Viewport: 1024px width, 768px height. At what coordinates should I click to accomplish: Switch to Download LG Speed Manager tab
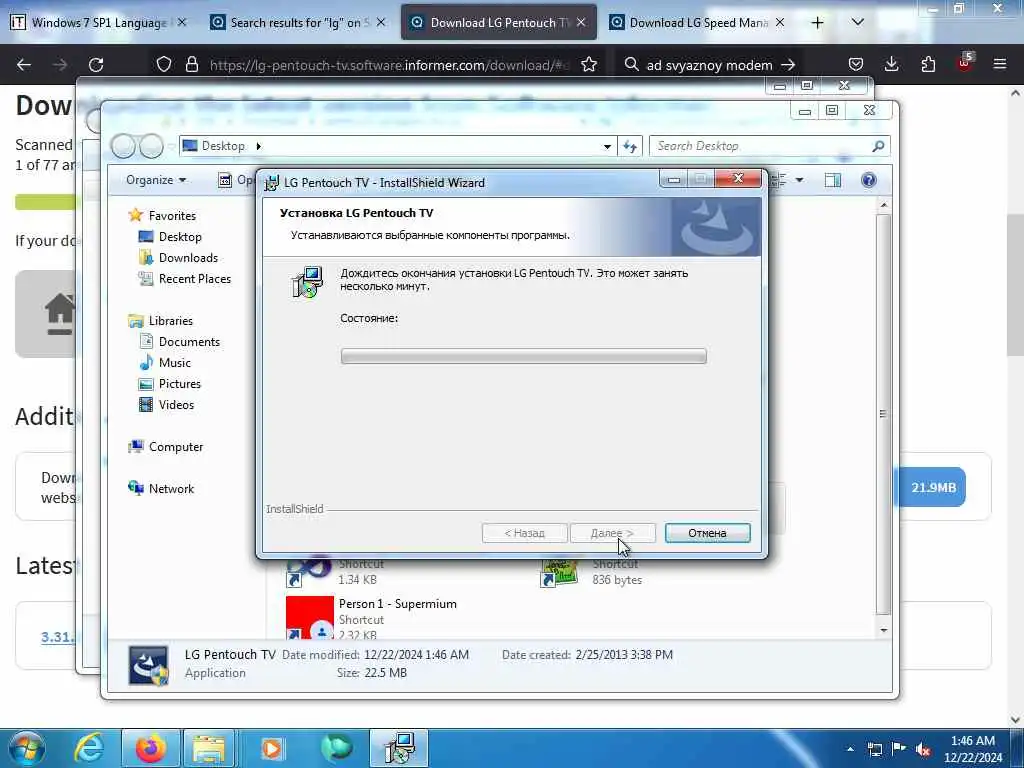(697, 23)
